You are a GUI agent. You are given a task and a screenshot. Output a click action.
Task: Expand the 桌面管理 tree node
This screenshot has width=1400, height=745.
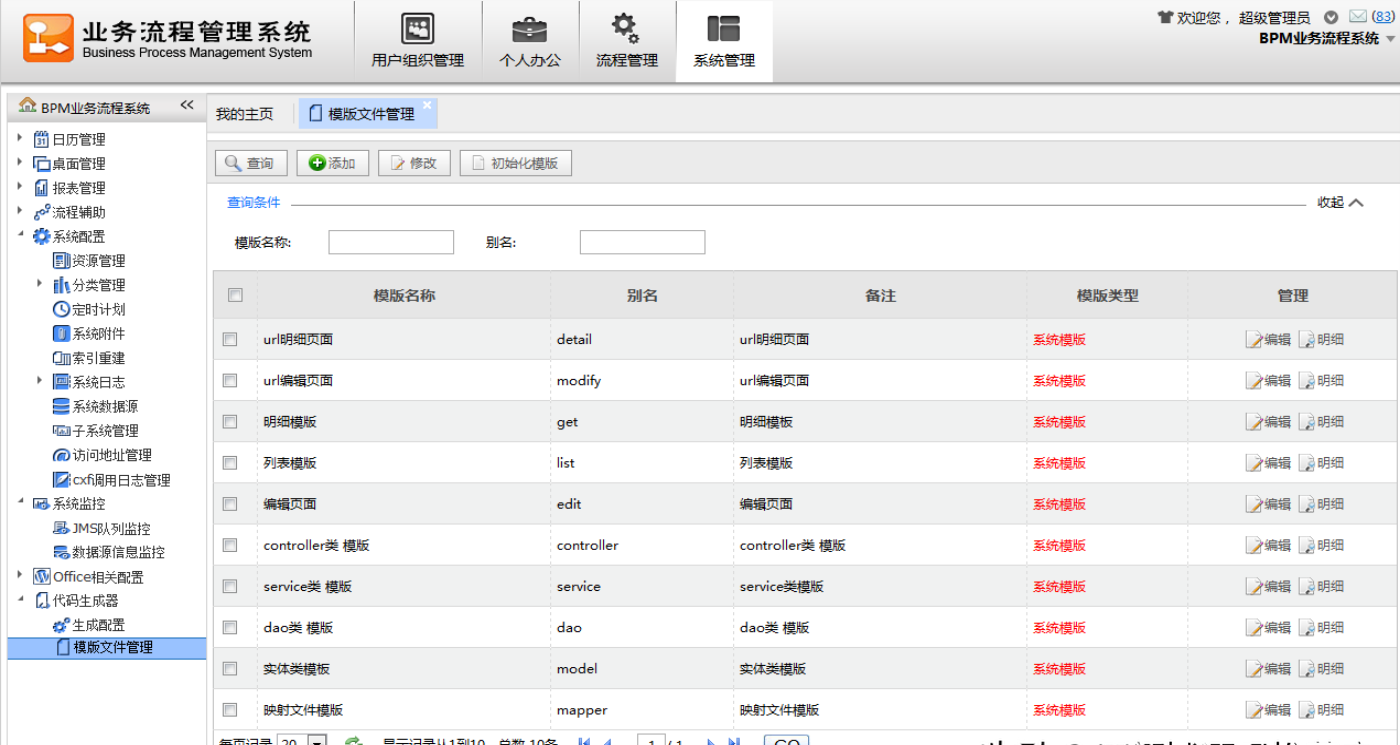(x=20, y=162)
